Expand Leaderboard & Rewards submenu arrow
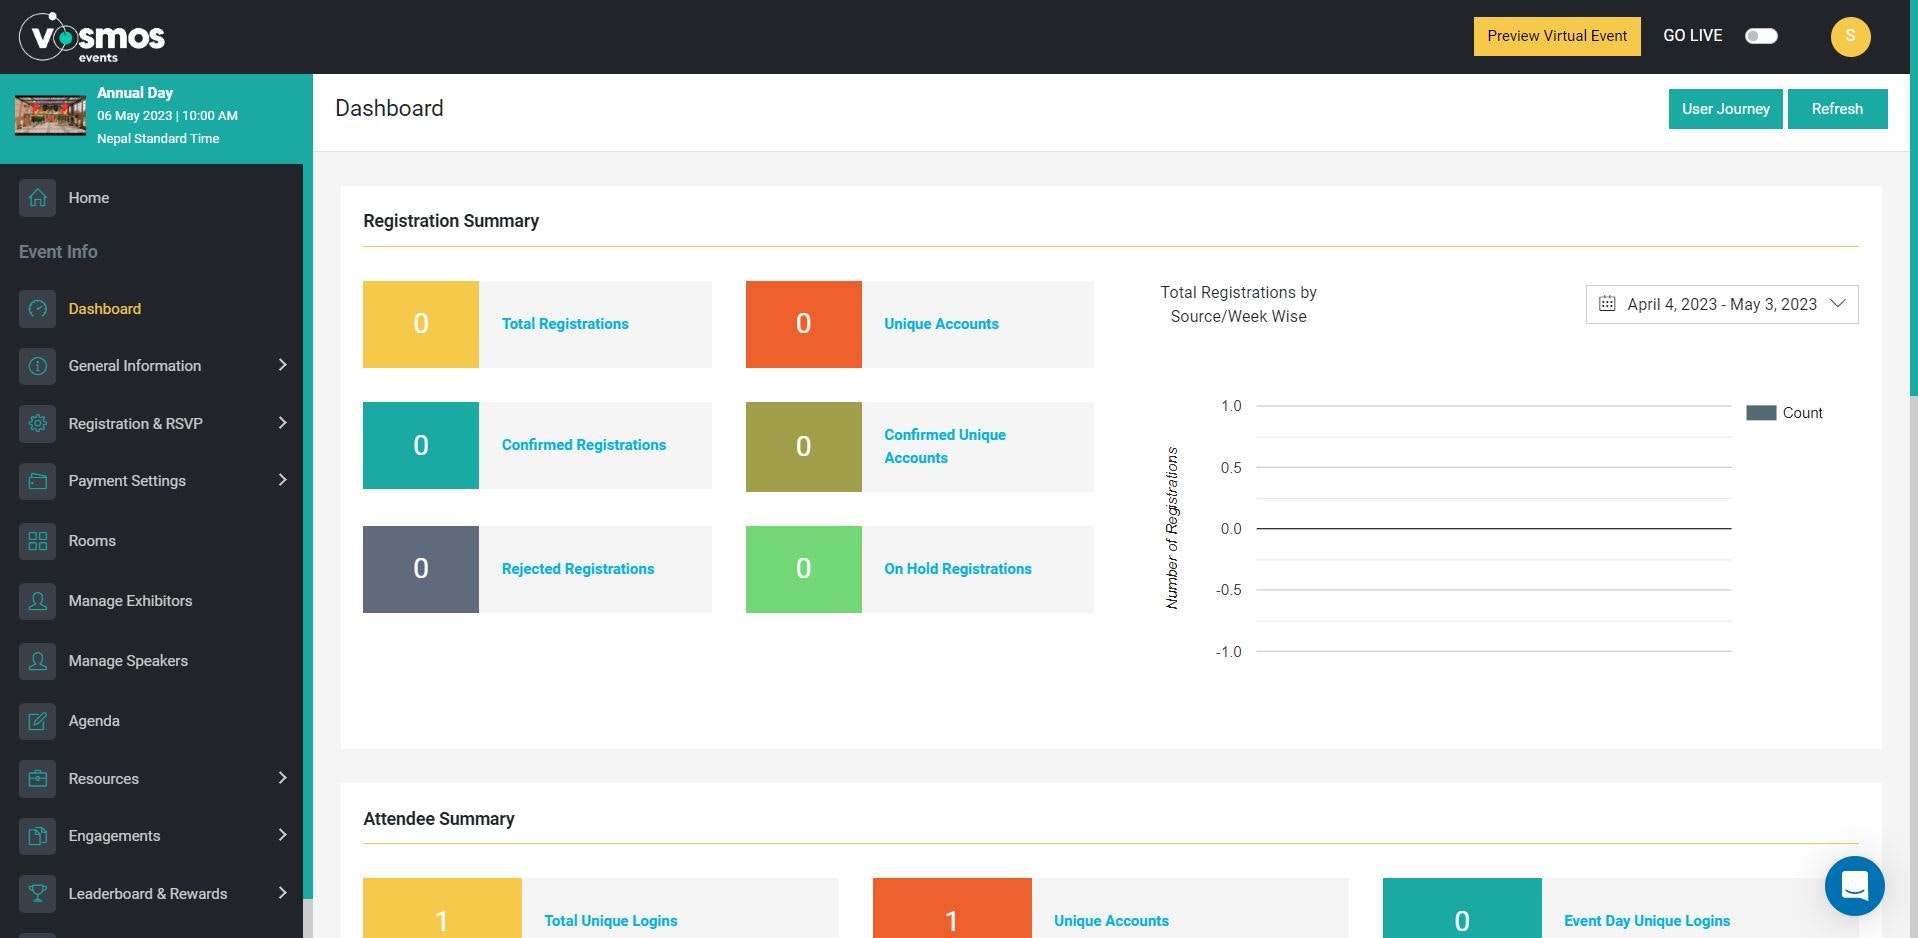The width and height of the screenshot is (1918, 938). point(282,893)
